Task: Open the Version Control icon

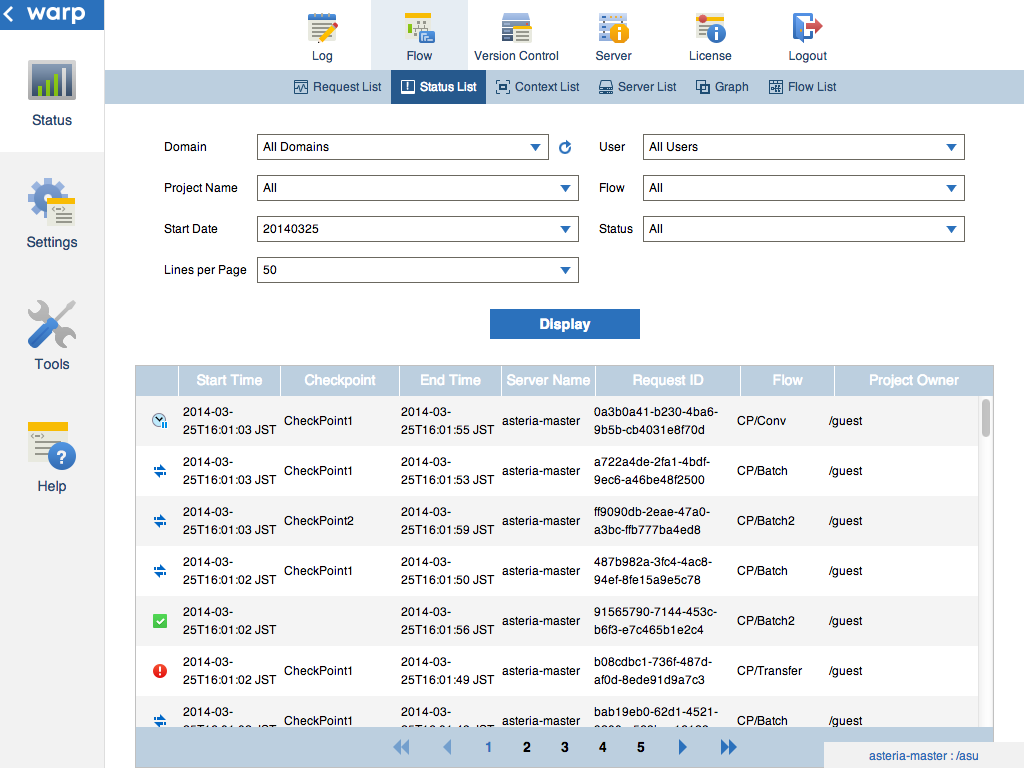Action: tap(516, 36)
